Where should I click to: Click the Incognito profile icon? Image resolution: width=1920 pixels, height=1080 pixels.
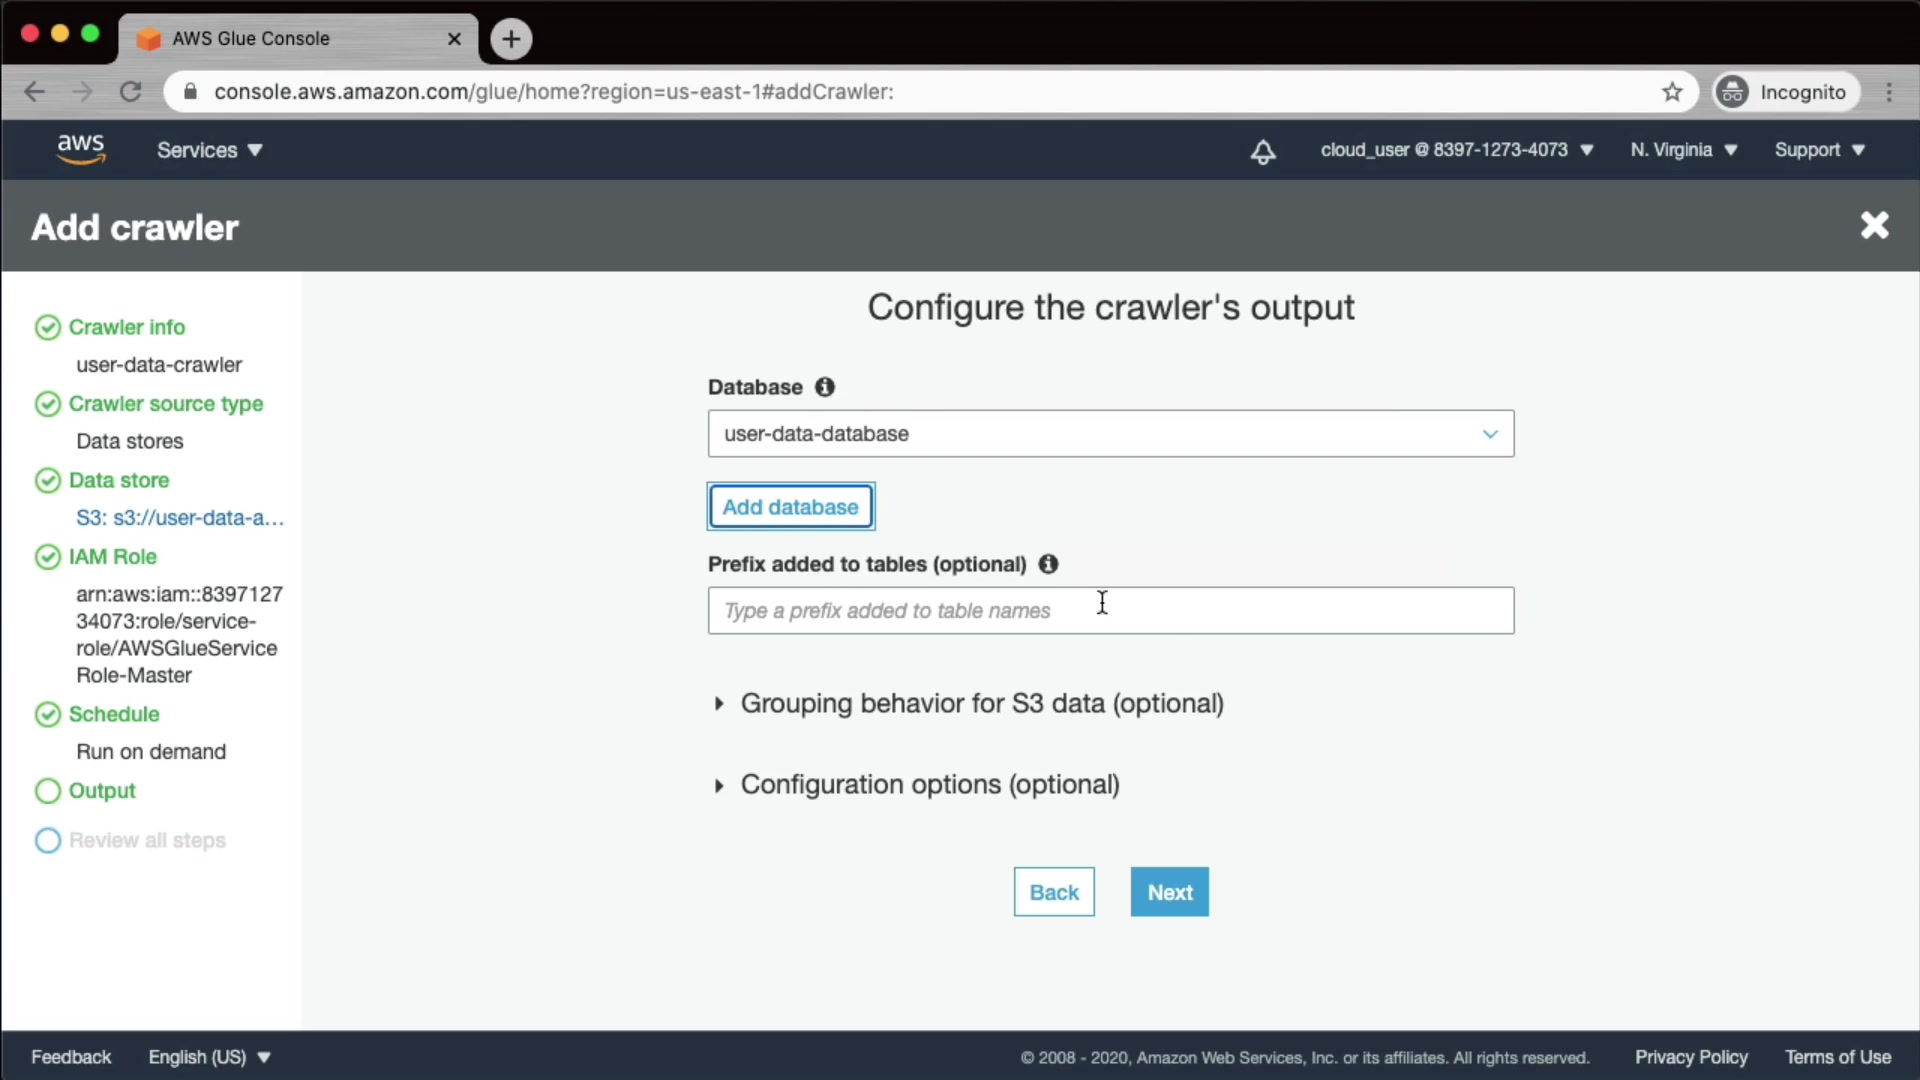1732,92
